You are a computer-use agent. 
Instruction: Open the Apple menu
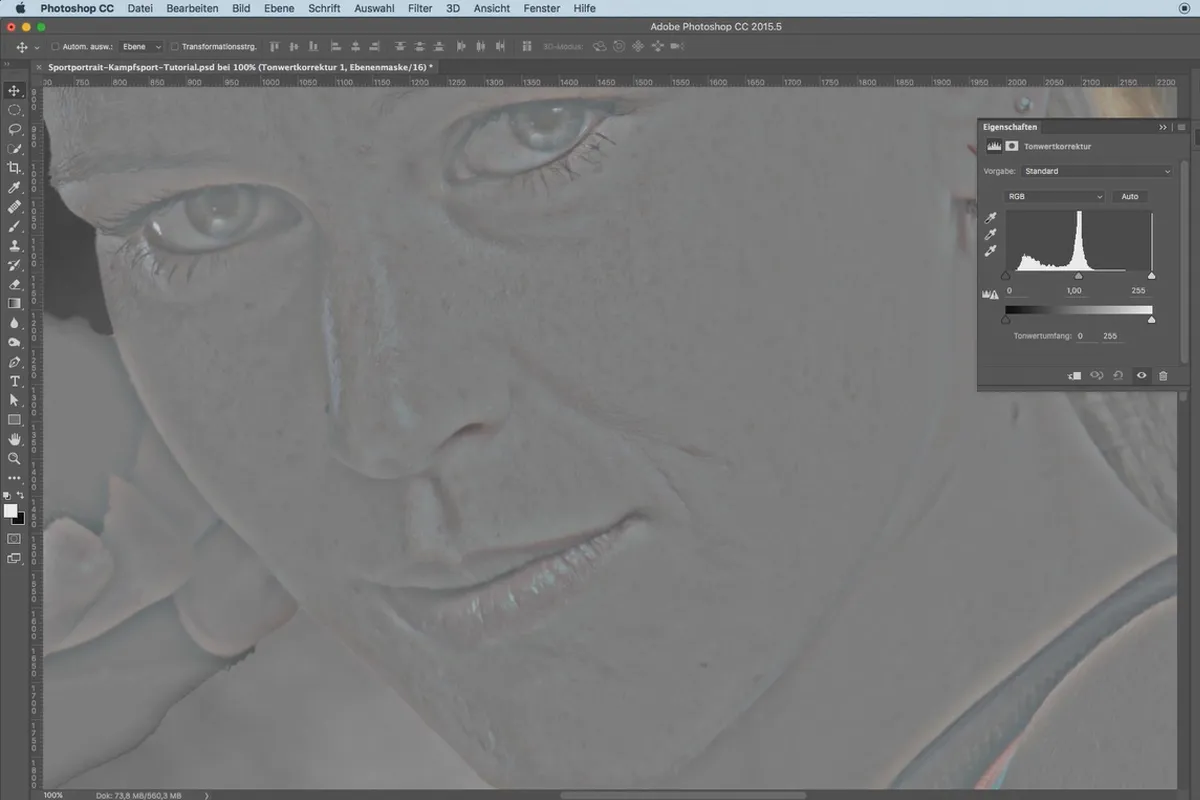[19, 8]
